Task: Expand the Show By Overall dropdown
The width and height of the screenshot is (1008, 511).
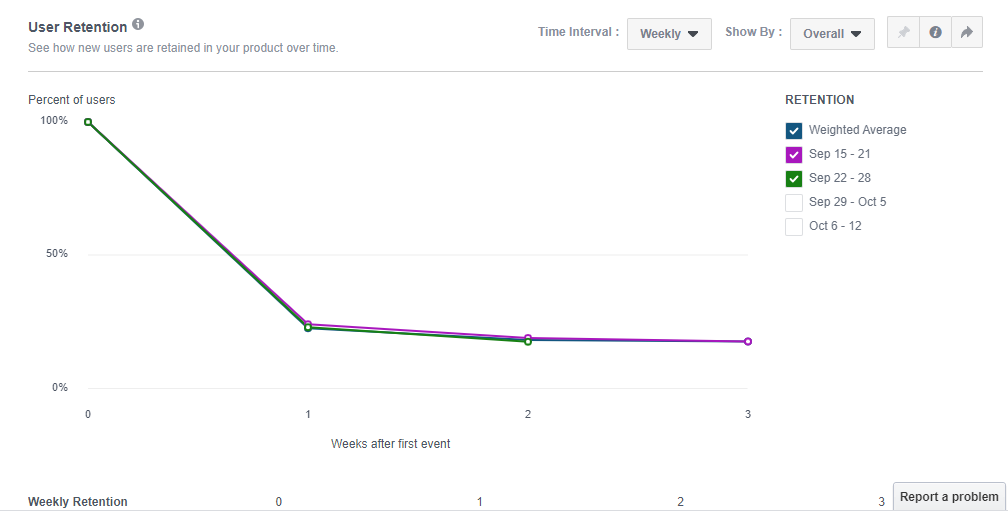Action: pyautogui.click(x=832, y=34)
